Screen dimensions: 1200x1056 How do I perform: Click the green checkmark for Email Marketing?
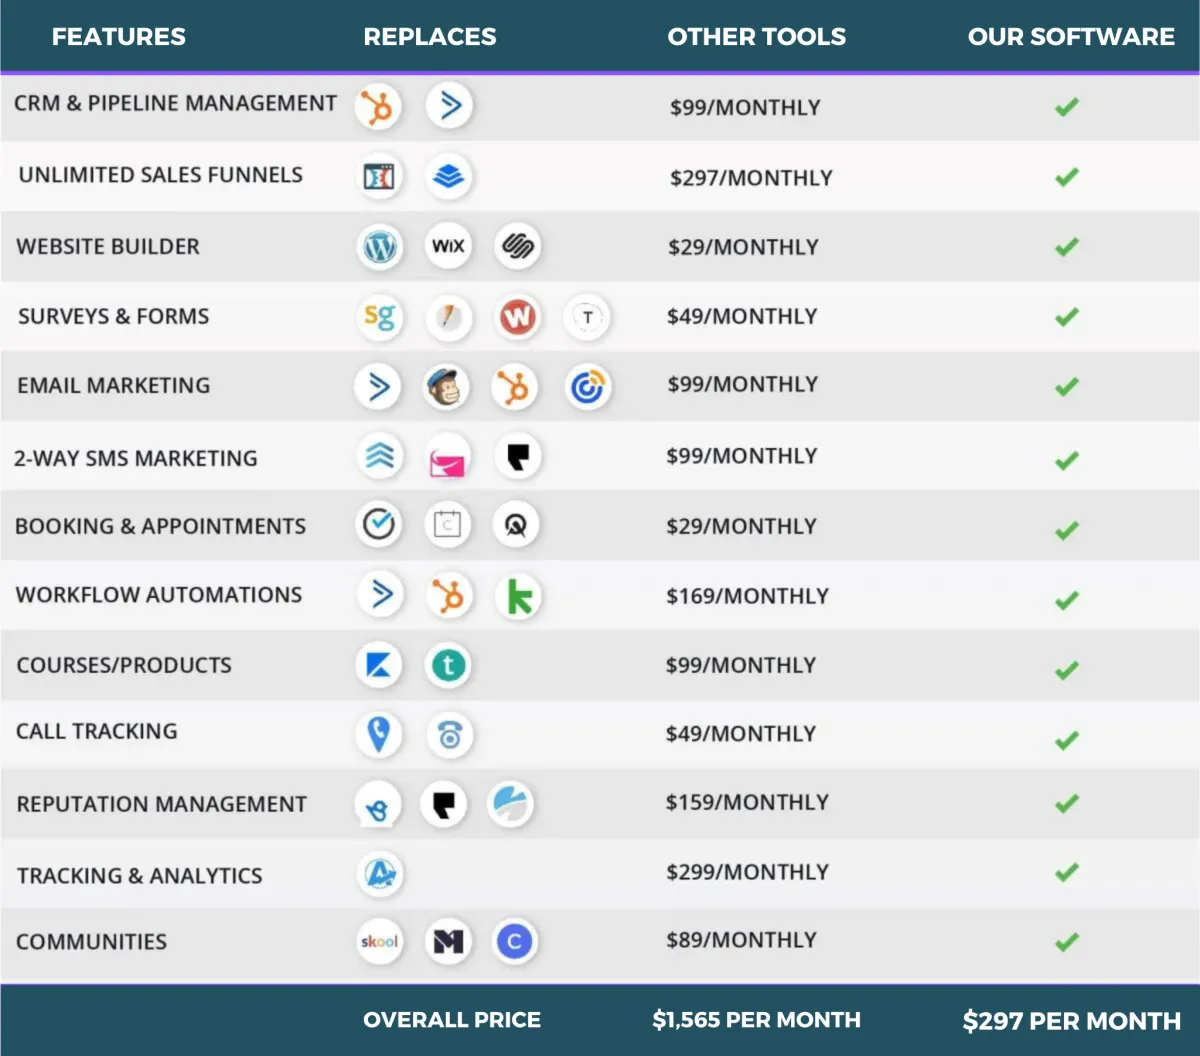(x=1067, y=386)
